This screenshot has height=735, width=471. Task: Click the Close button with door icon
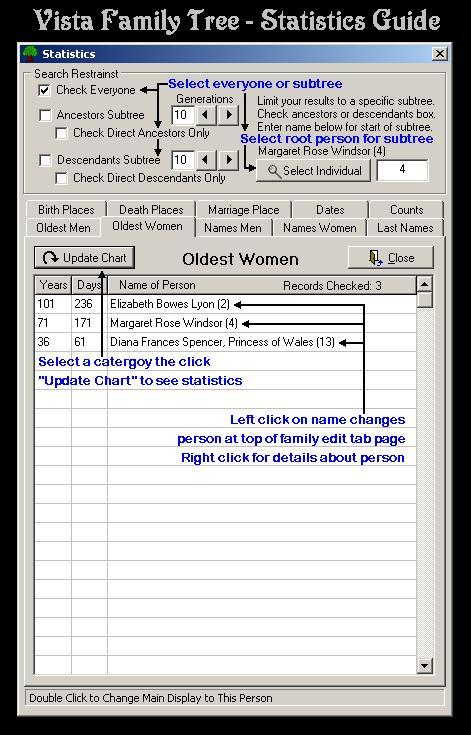[x=391, y=258]
